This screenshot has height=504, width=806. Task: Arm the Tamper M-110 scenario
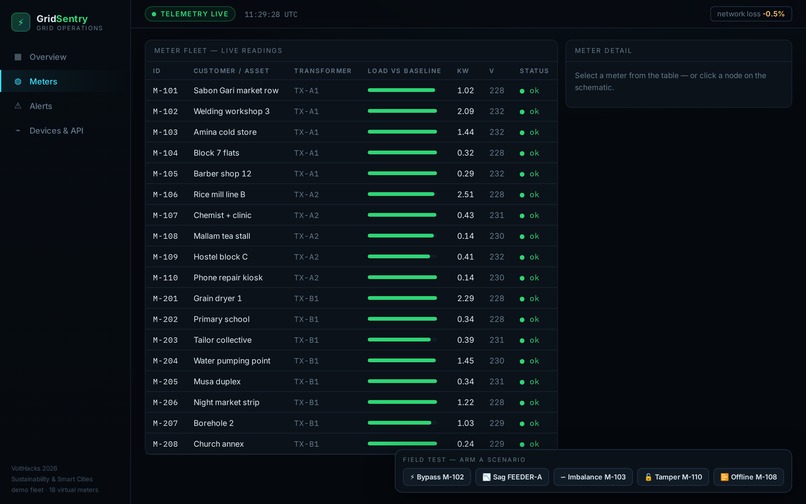(x=673, y=477)
